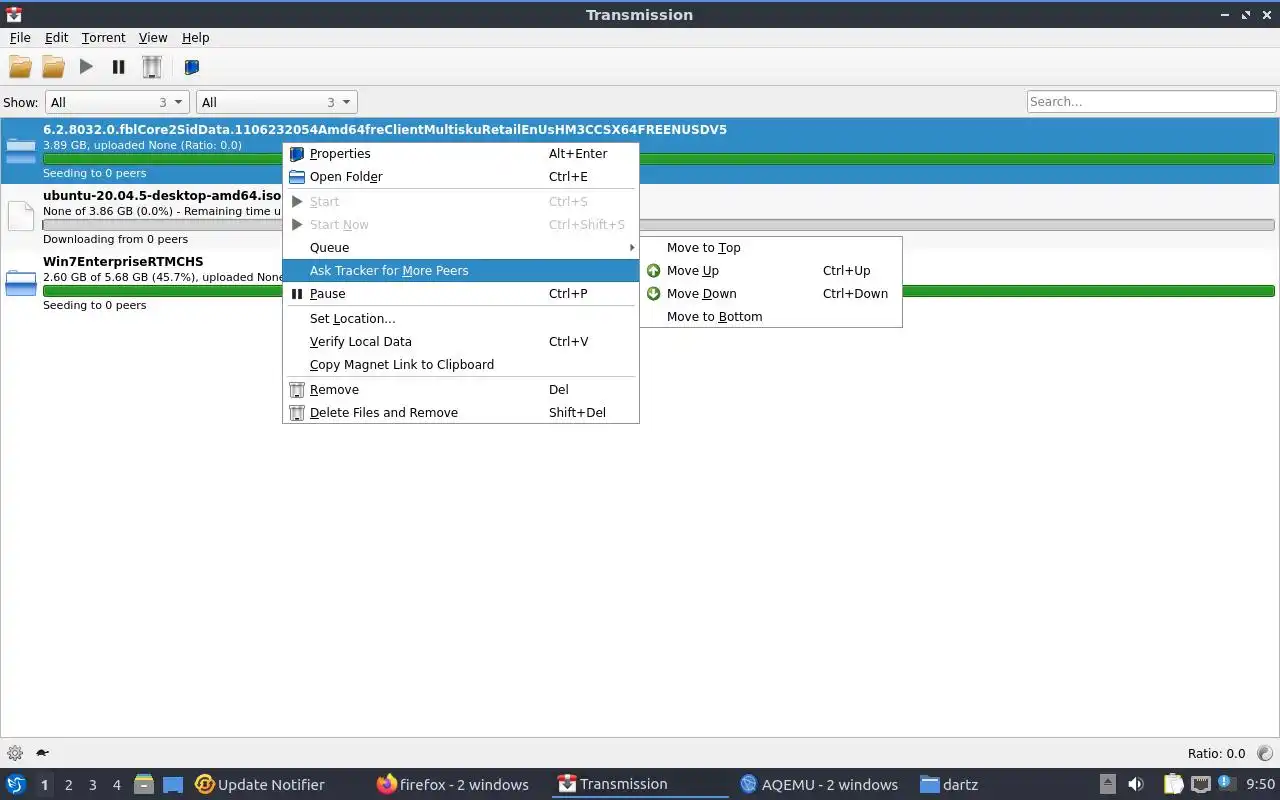Toggle turtle alternative speed limits

point(43,753)
